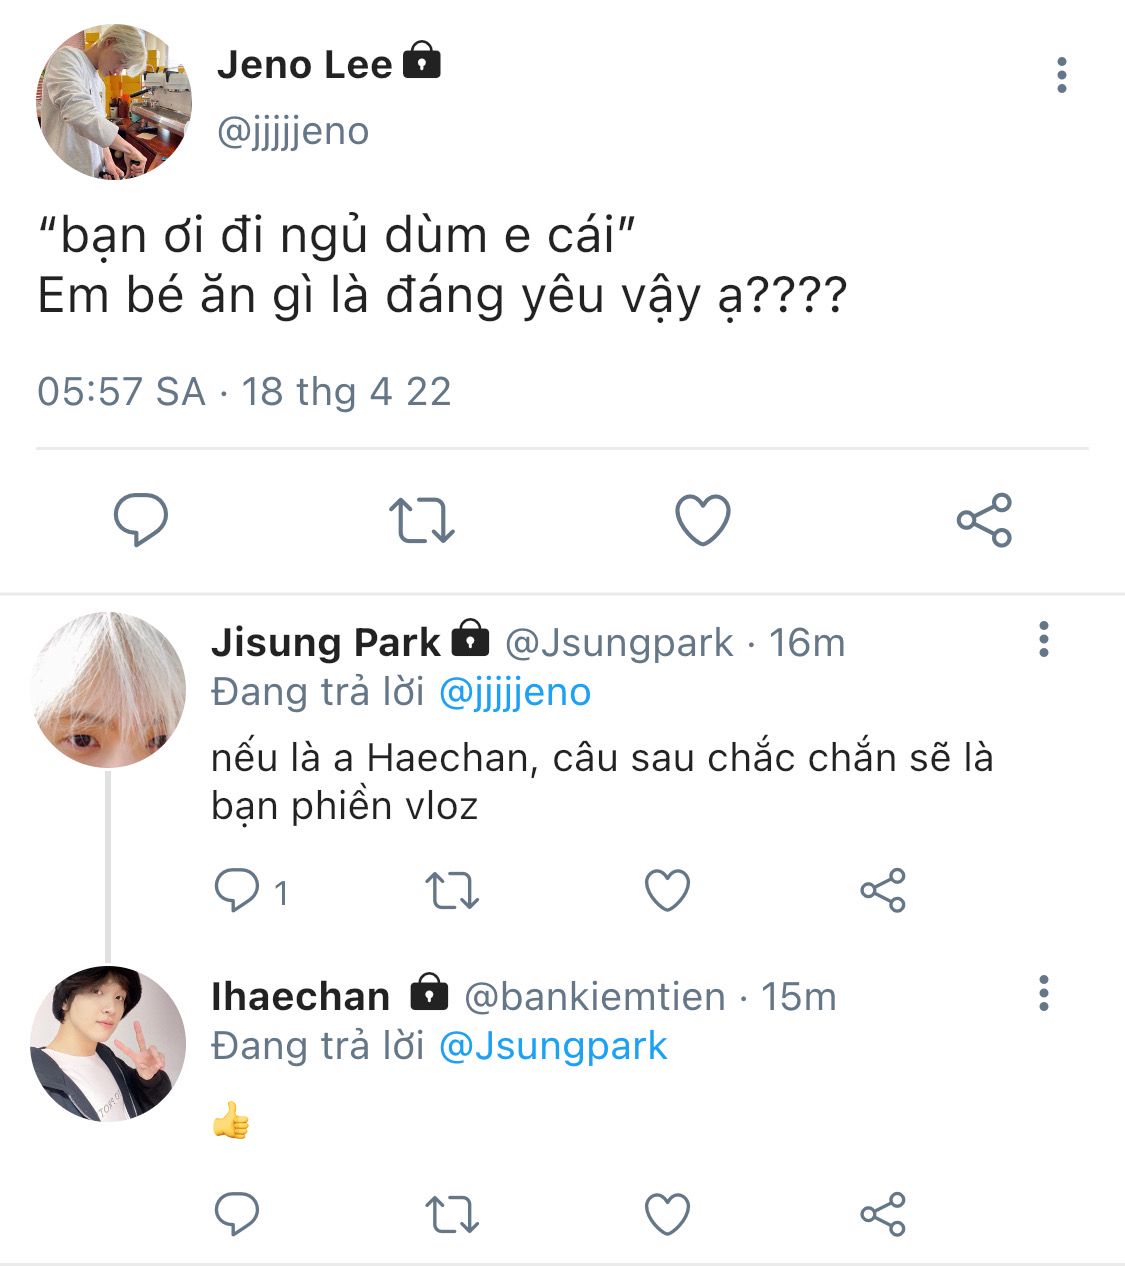Open the @Jsungpark mention link
The width and height of the screenshot is (1125, 1266).
[x=553, y=1046]
